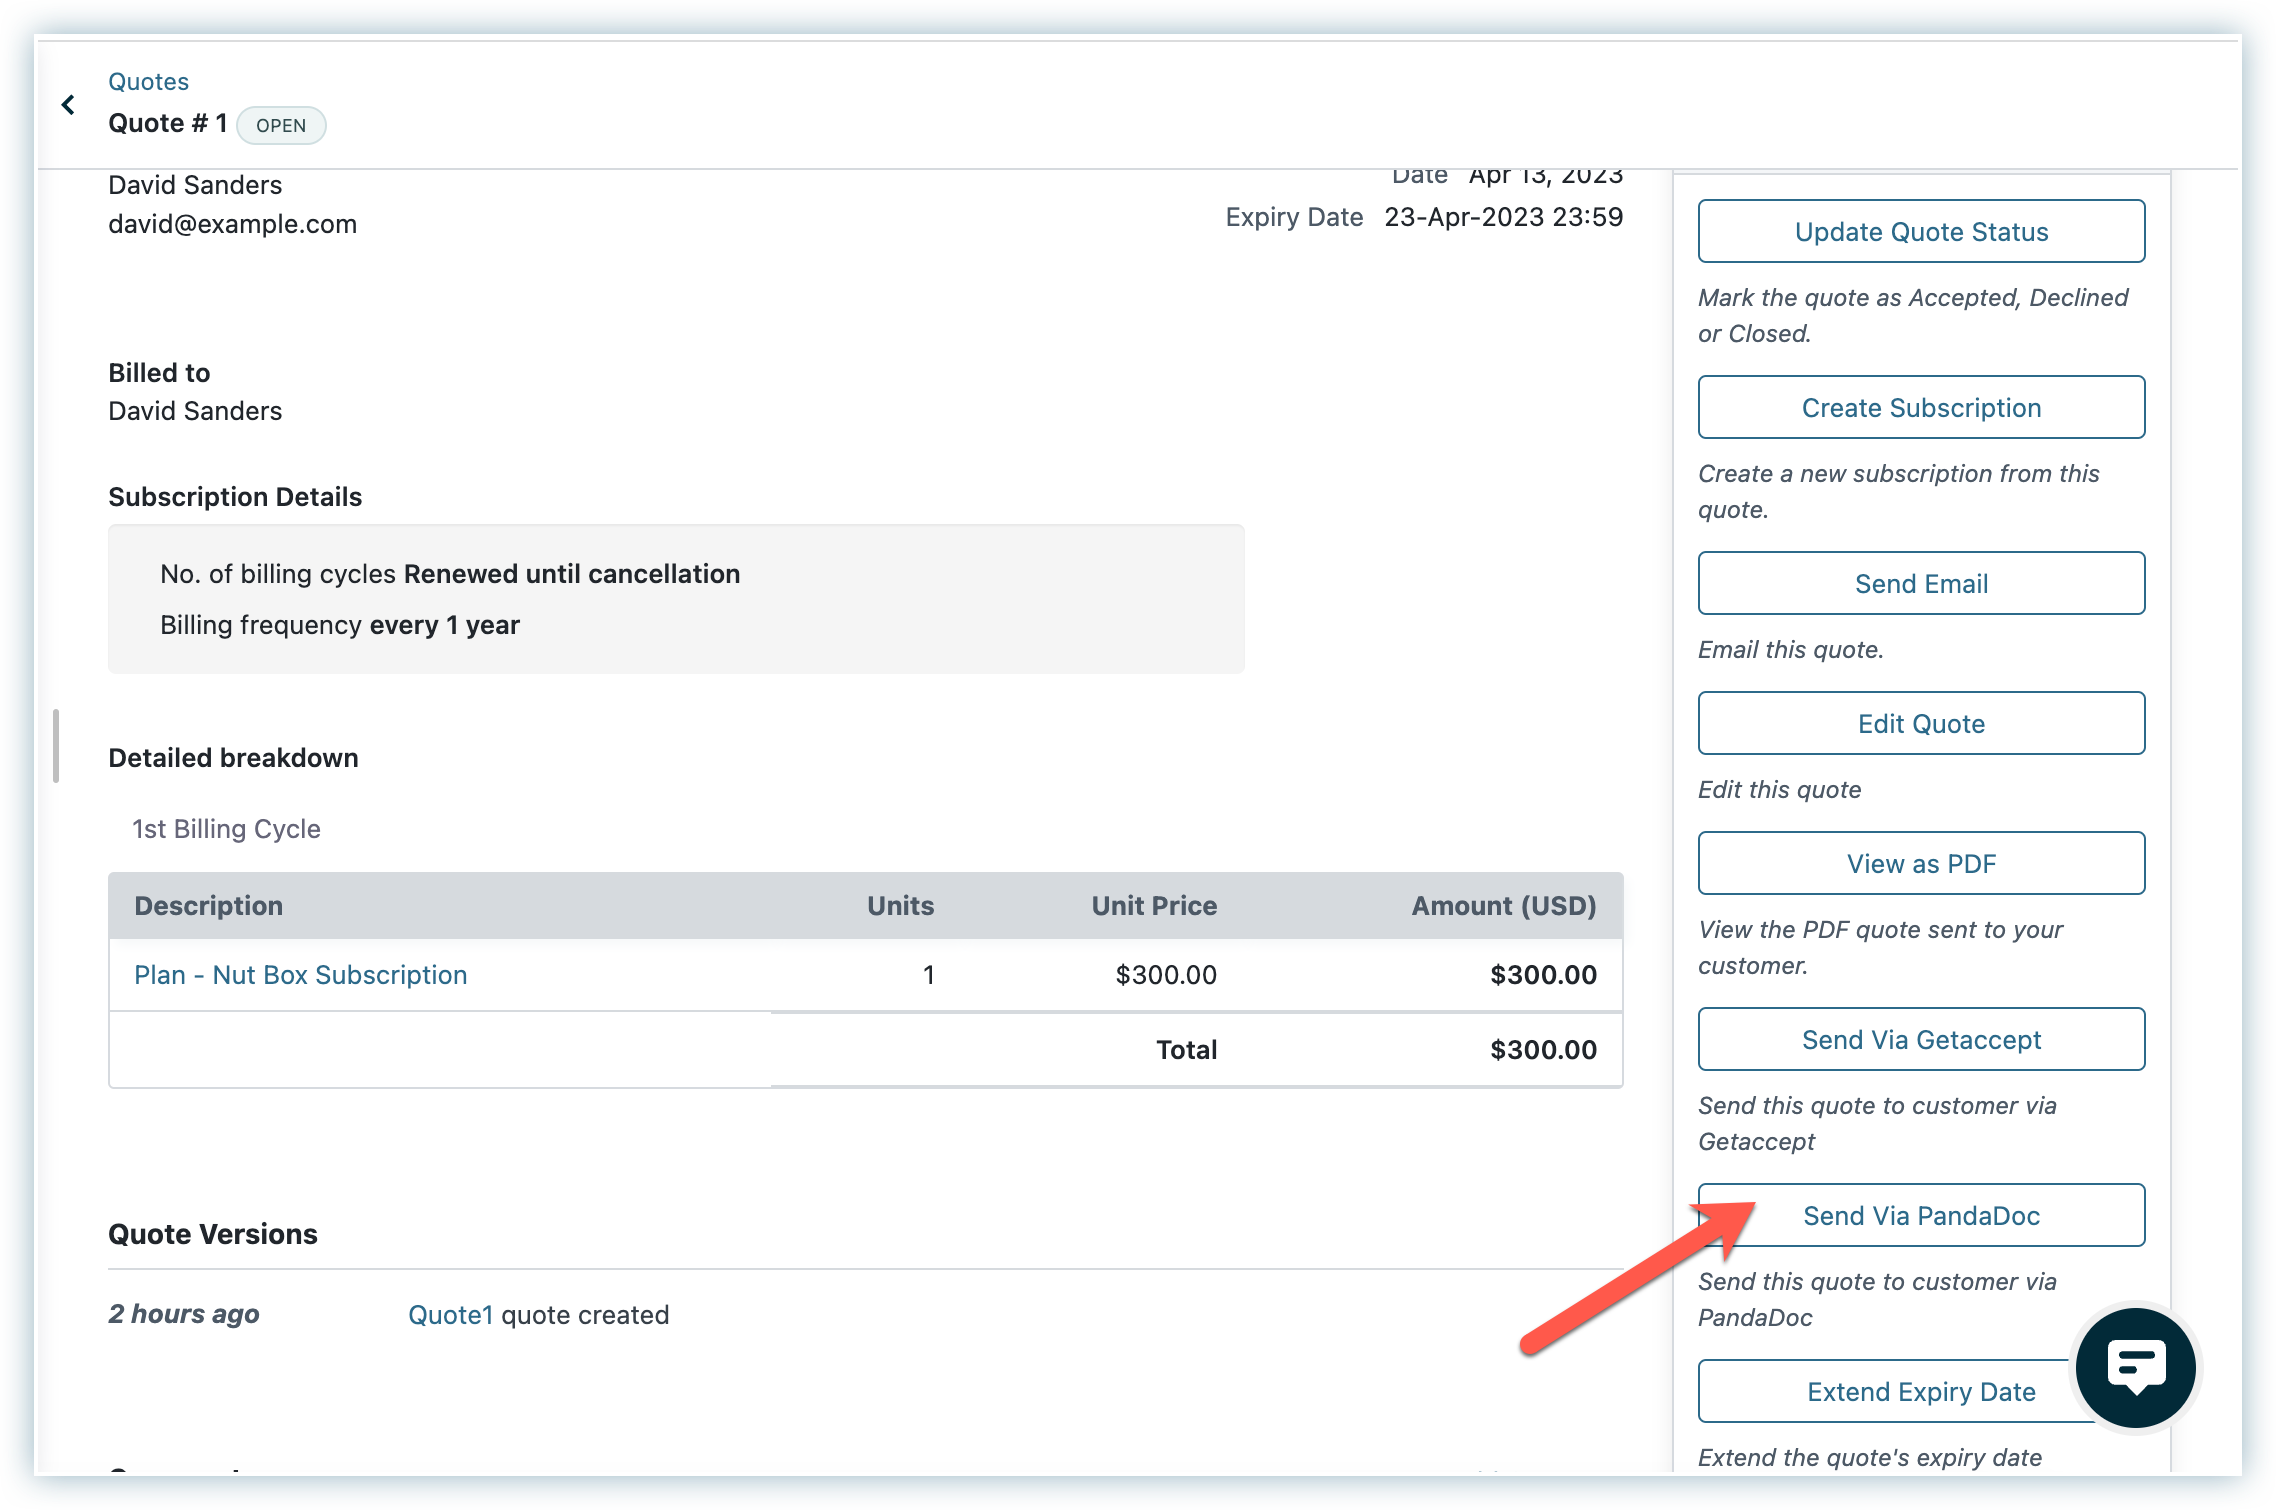The image size is (2276, 1510).
Task: Click the Description column header
Action: [x=208, y=906]
